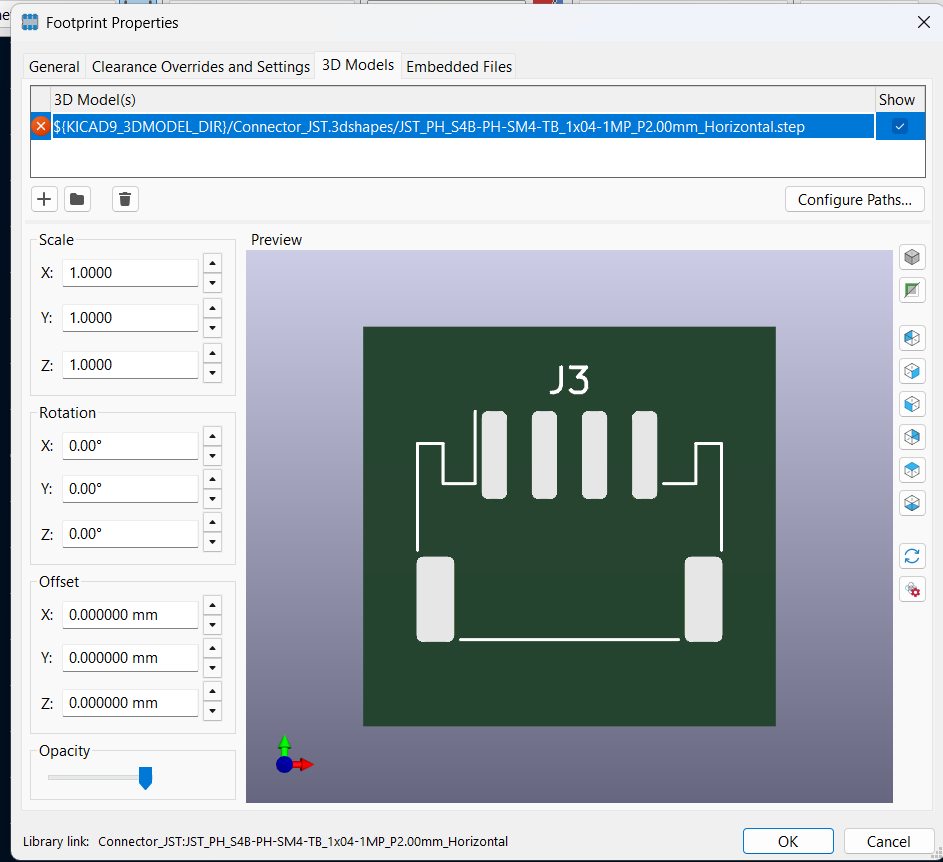Viewport: 943px width, 862px height.
Task: Switch preview to bottom view cube icon
Action: pos(911,502)
